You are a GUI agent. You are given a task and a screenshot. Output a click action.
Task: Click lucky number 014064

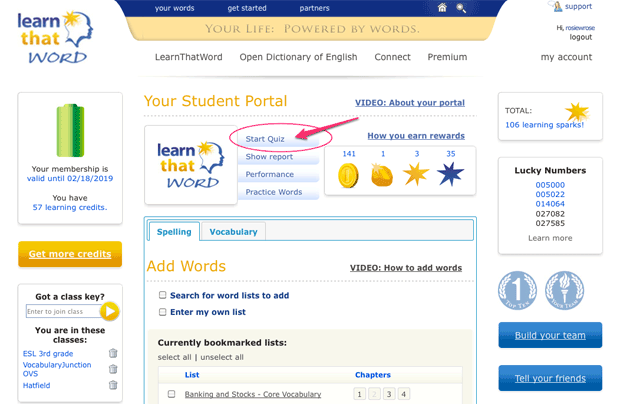click(x=550, y=204)
